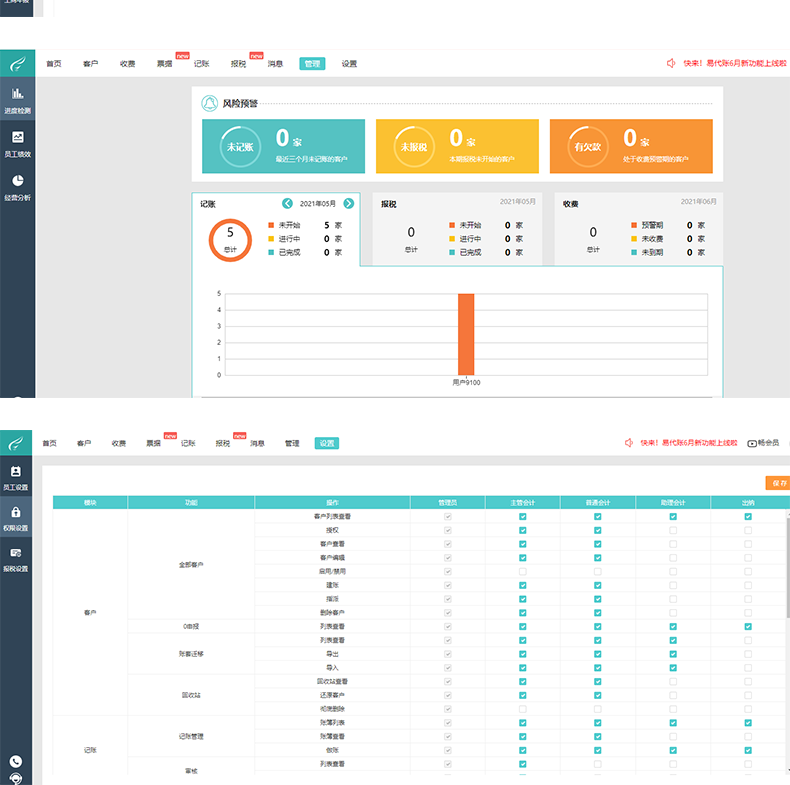Go to previous month on the 记账 card
790x785 pixels.
point(288,203)
